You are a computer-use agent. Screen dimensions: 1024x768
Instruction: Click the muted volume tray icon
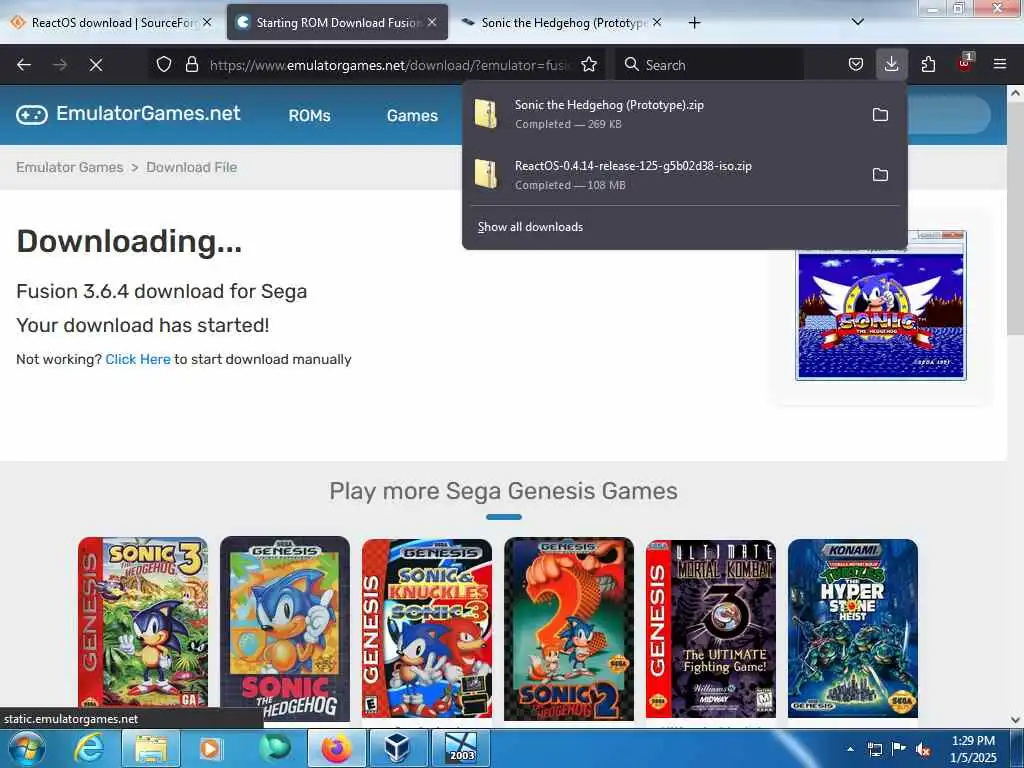[x=922, y=750]
